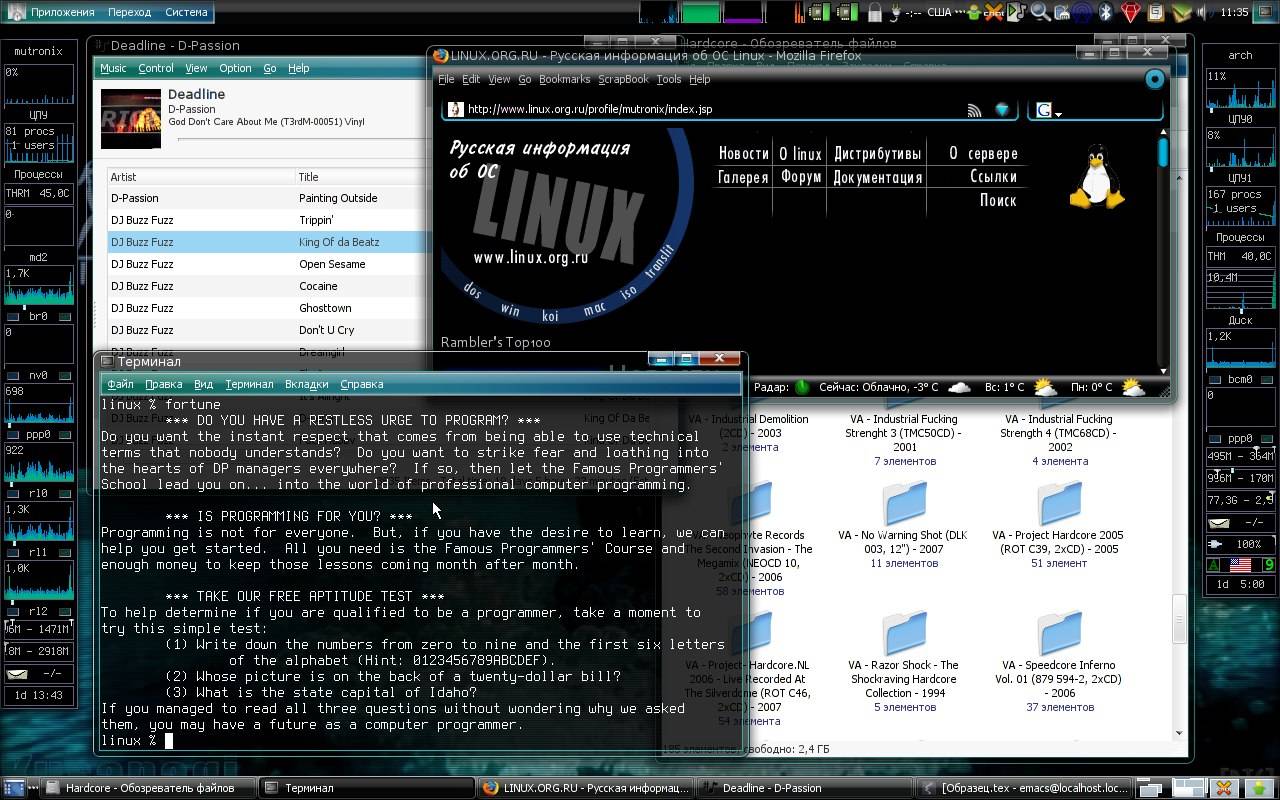Image resolution: width=1280 pixels, height=800 pixels.
Task: Open the Галерея link on linux.org.ru
Action: click(743, 177)
